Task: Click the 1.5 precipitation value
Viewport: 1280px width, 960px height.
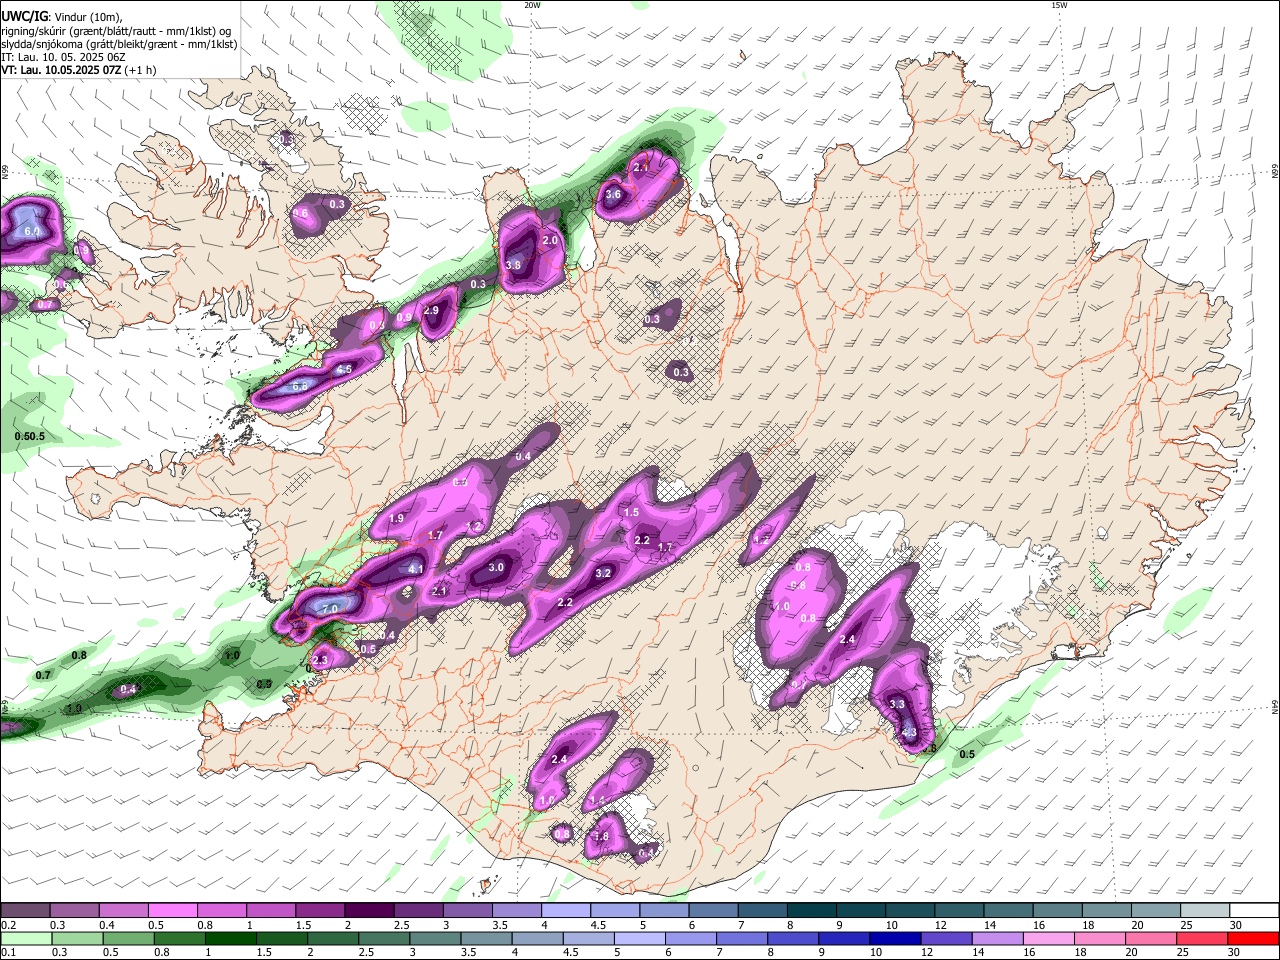Action: [631, 512]
